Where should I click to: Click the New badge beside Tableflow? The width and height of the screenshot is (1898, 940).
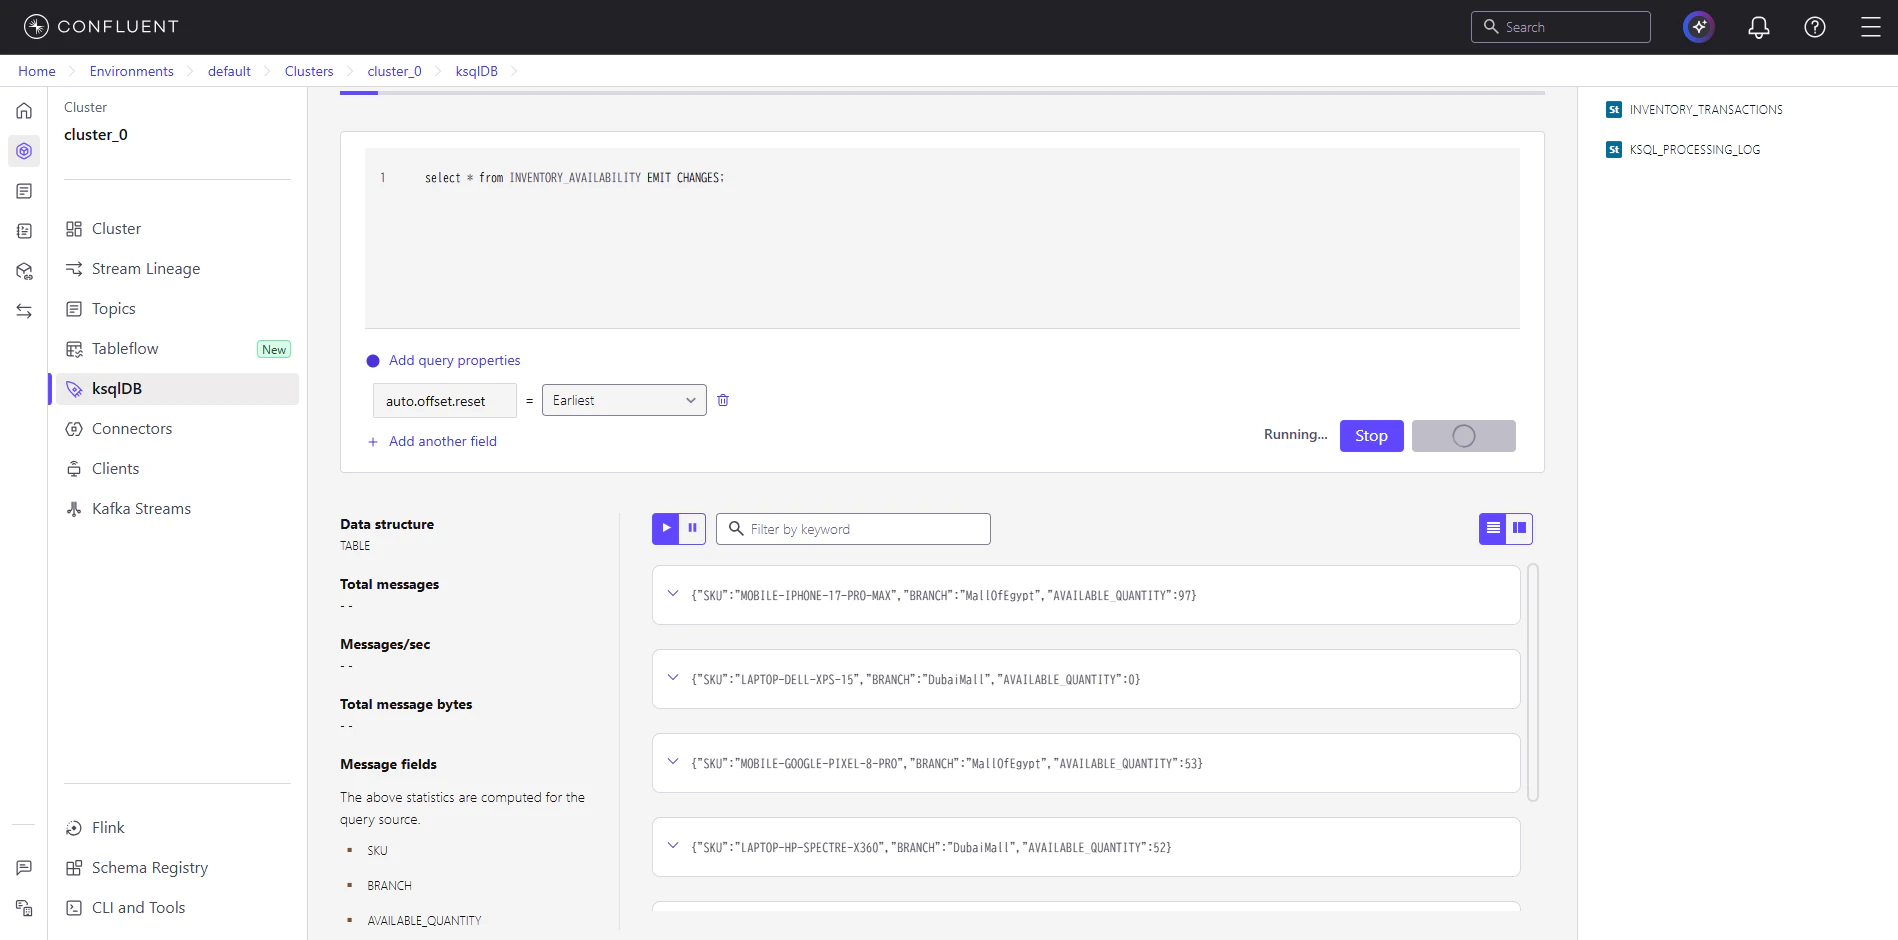tap(274, 349)
